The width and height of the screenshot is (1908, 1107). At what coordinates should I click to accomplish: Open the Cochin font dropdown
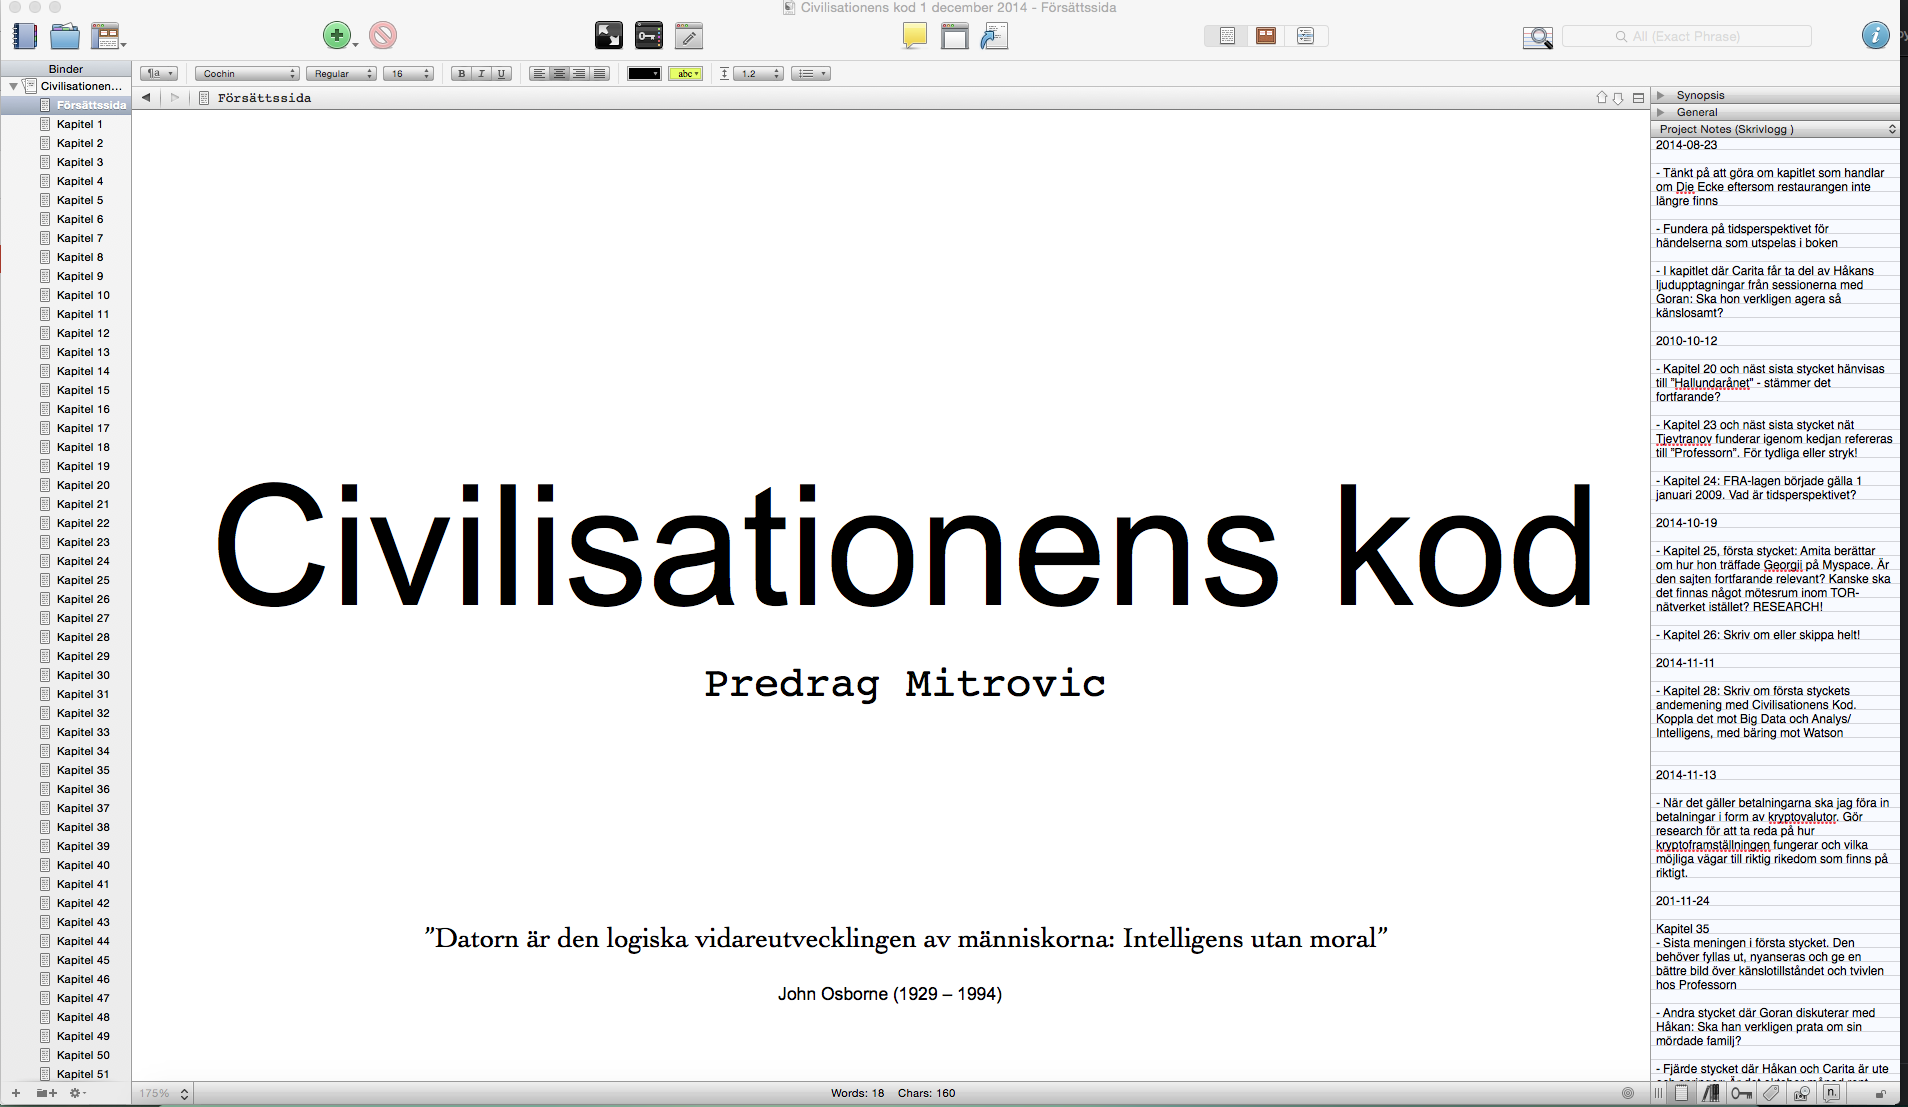pyautogui.click(x=247, y=74)
